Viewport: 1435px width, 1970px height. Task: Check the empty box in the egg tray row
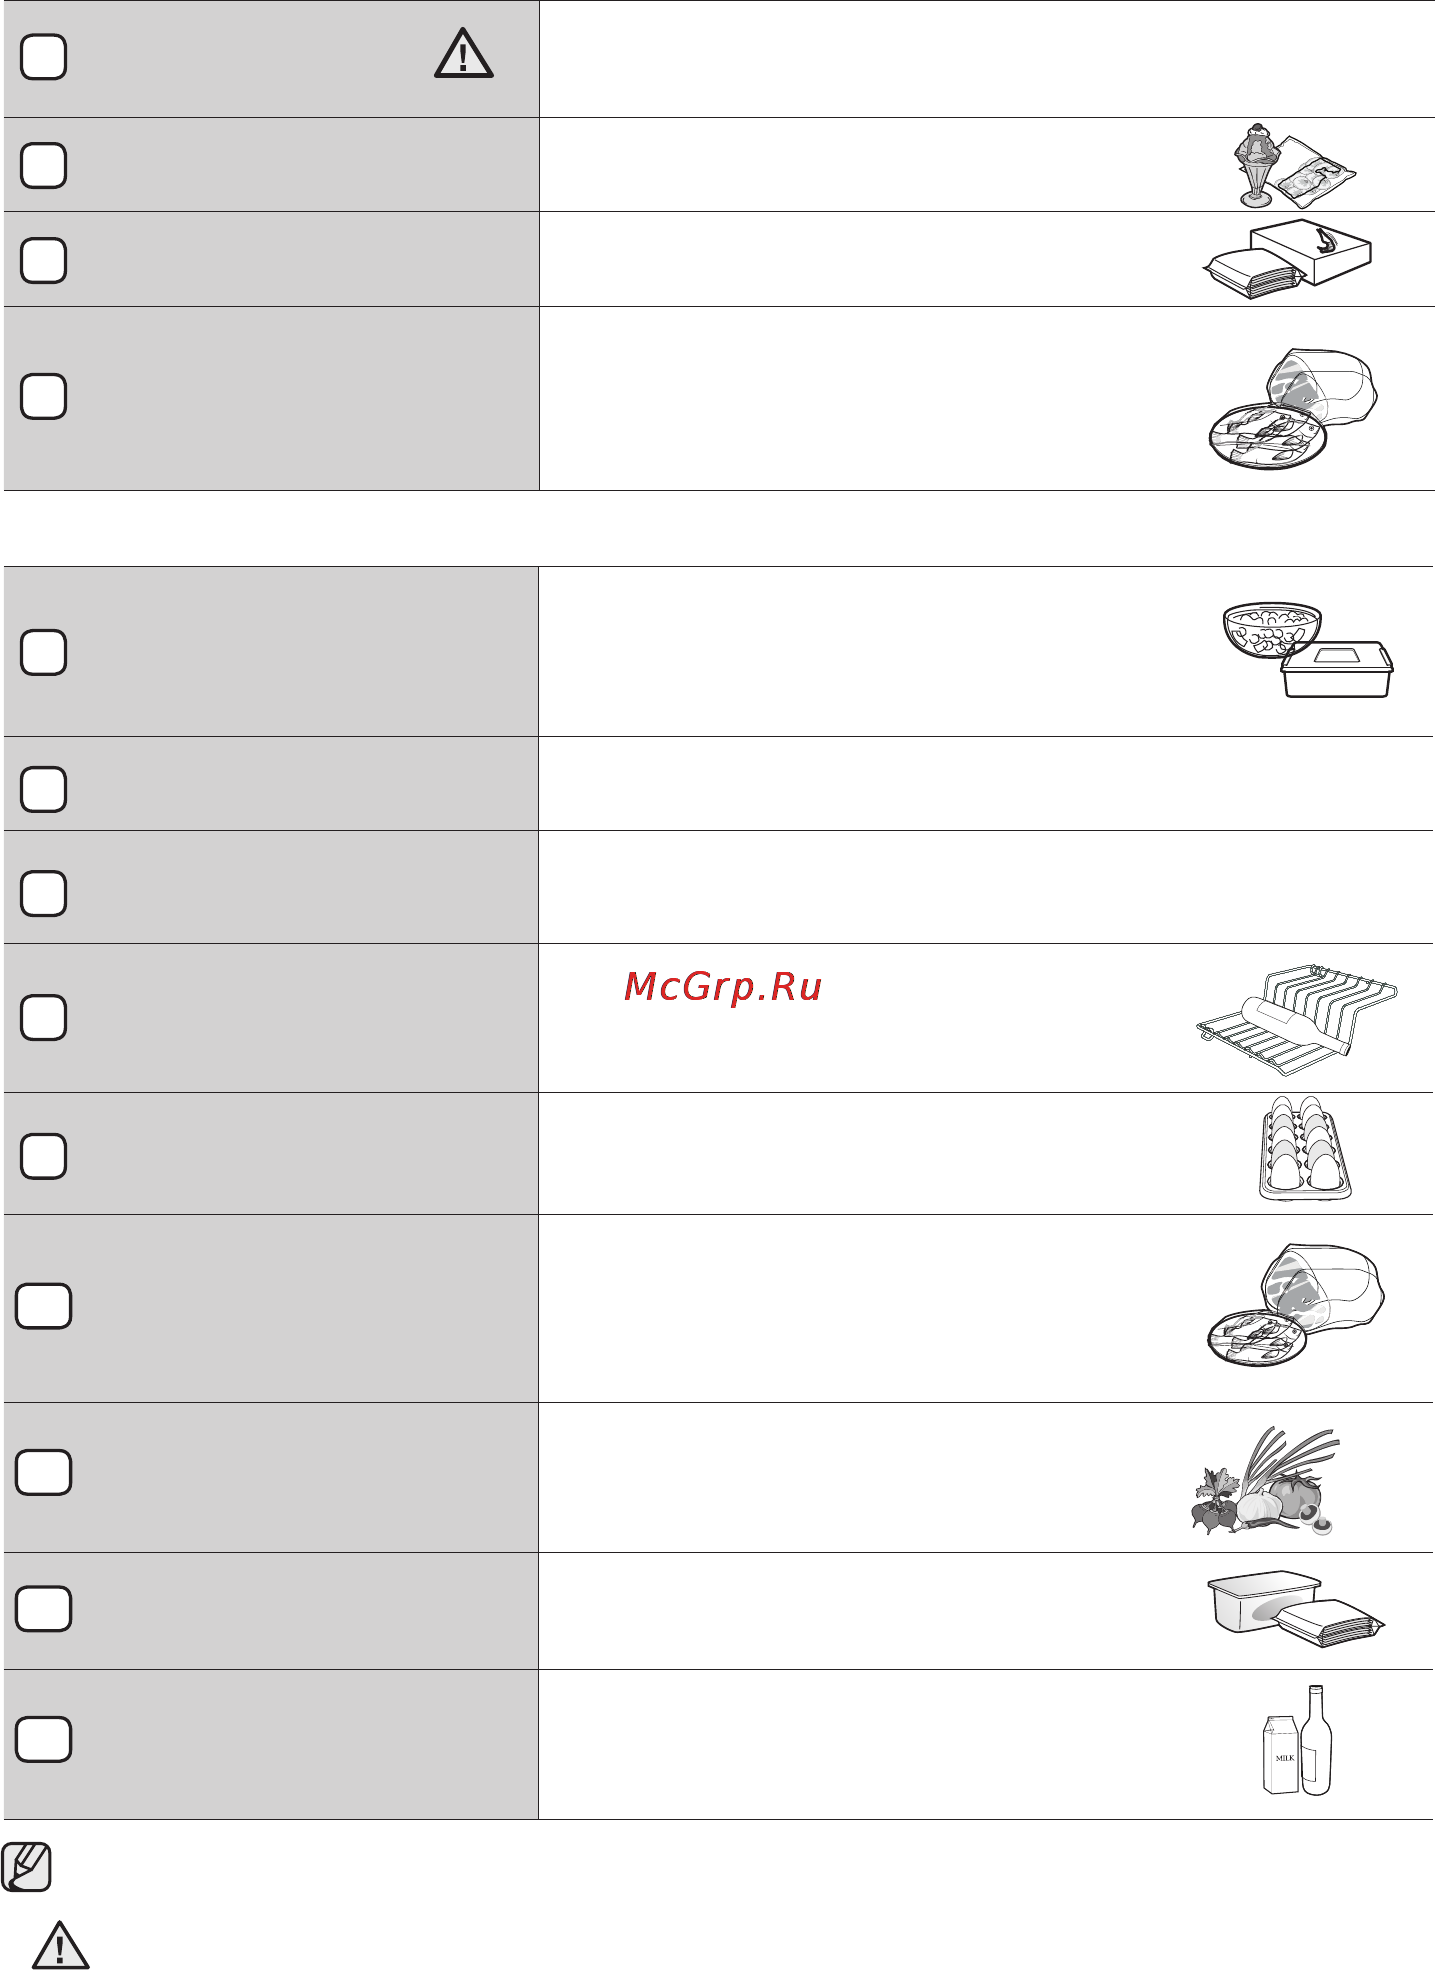coord(43,1156)
